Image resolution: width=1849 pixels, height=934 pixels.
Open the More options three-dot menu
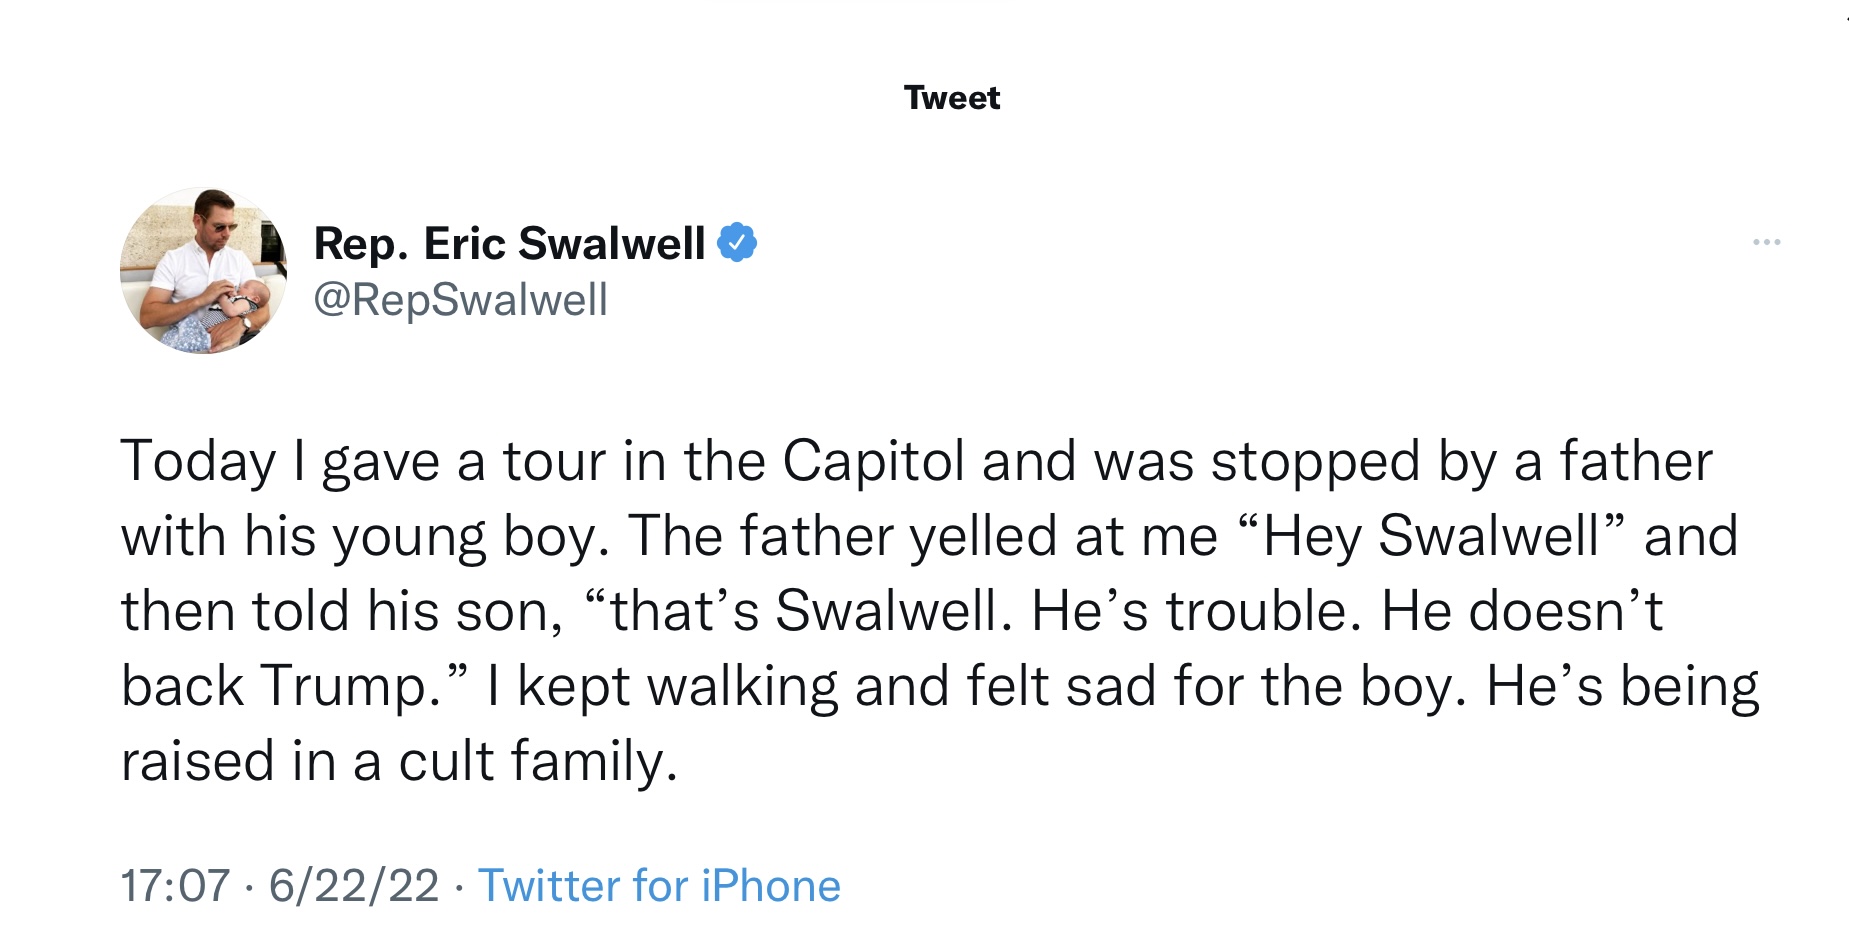tap(1766, 242)
